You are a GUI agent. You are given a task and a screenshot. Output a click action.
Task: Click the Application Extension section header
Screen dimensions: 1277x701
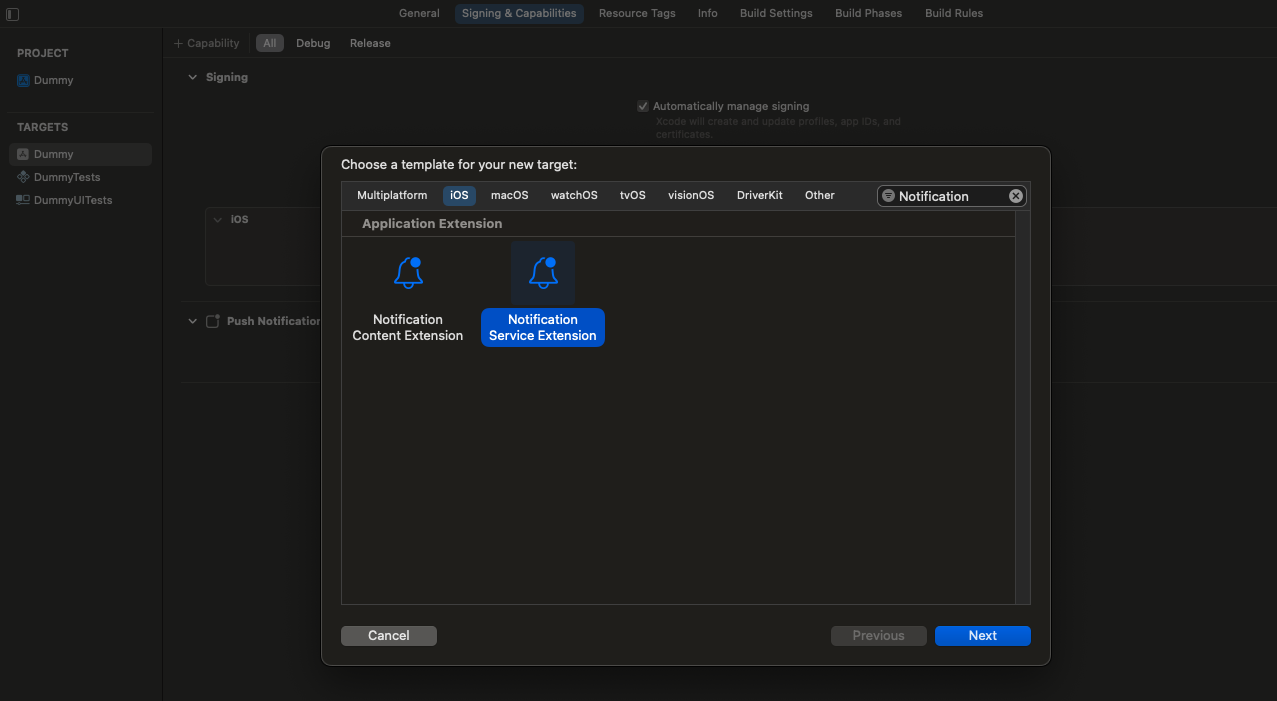(x=432, y=223)
